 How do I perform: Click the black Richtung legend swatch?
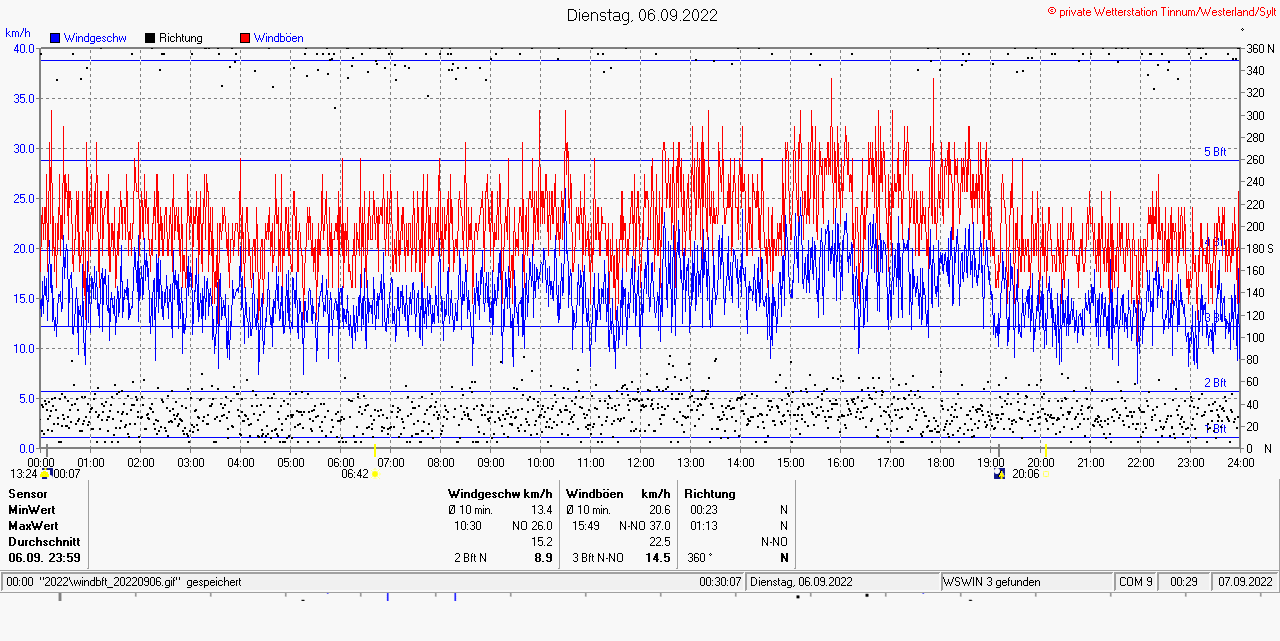coord(150,38)
